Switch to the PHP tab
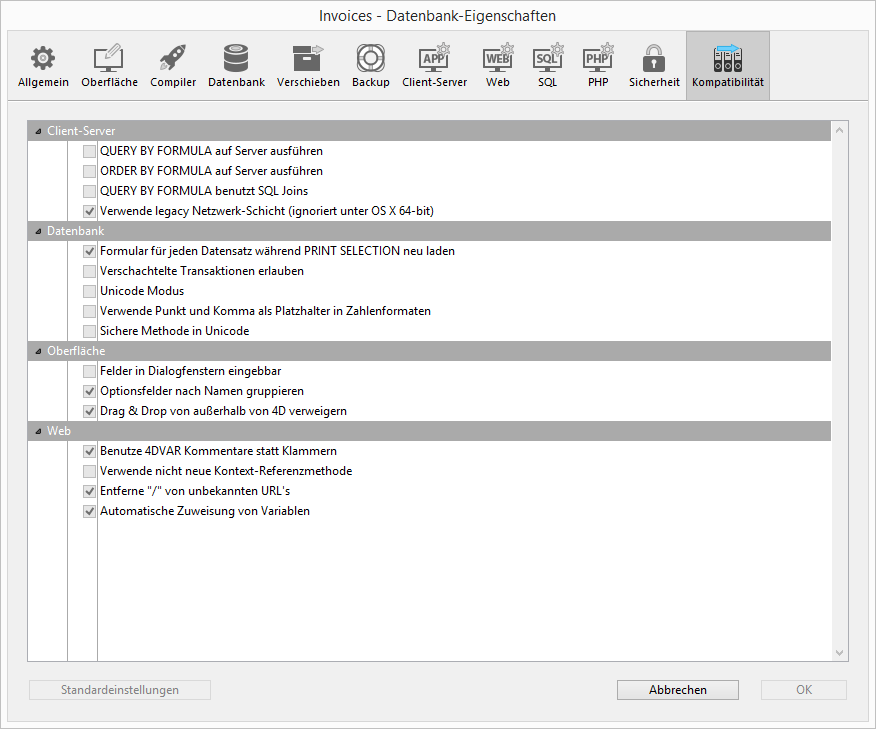 (598, 66)
